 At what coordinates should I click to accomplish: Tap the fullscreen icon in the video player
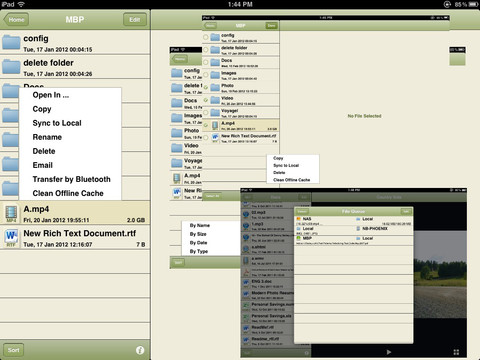click(456, 352)
